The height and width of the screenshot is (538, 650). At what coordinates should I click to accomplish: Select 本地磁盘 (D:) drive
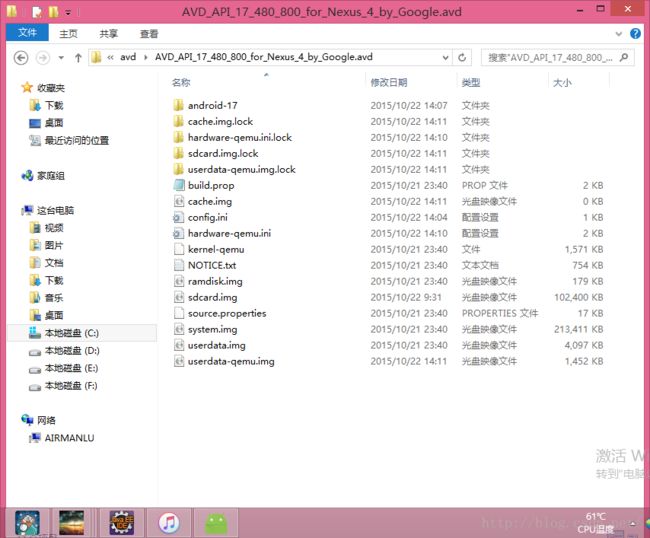[72, 351]
